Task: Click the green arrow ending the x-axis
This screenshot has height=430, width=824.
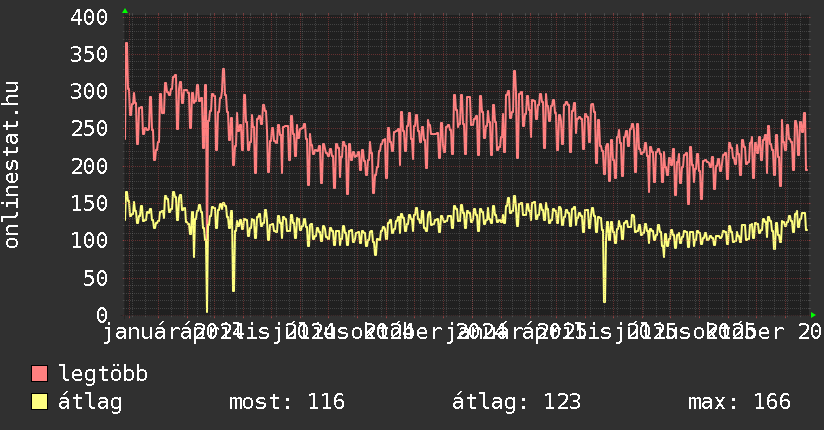Action: (813, 314)
